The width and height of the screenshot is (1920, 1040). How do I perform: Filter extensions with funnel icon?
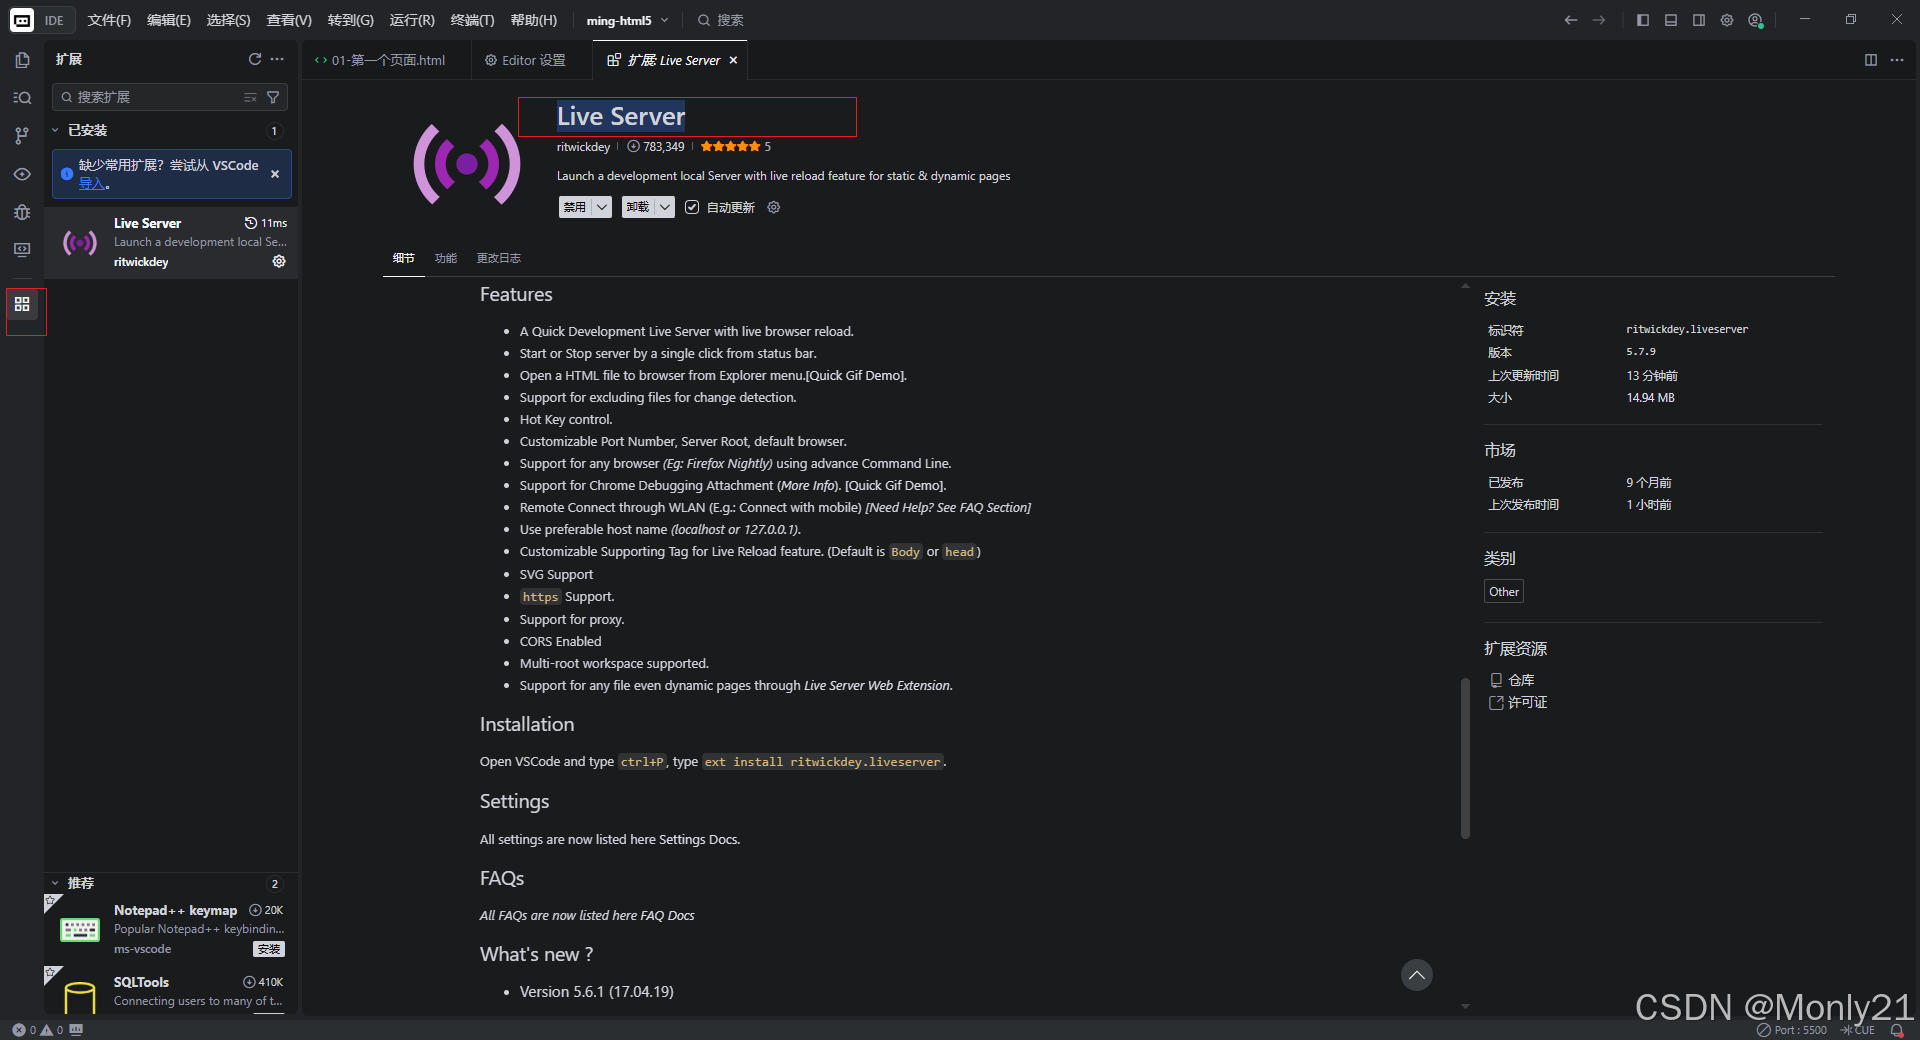pos(273,97)
